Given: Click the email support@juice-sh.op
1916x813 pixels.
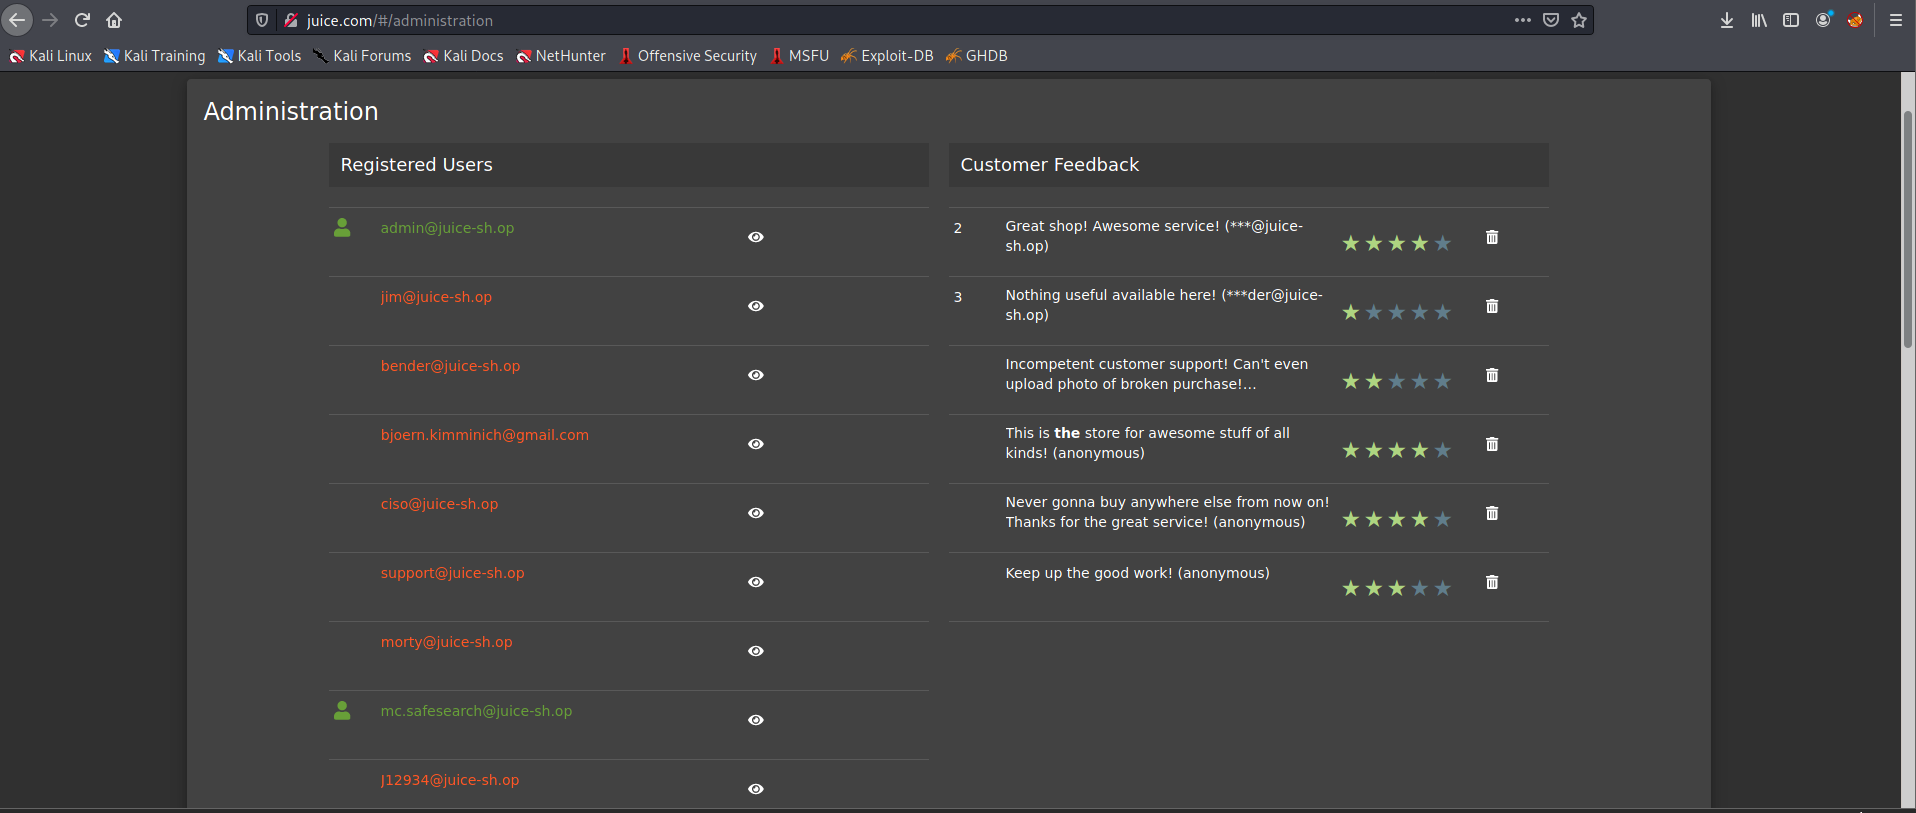Looking at the screenshot, I should (452, 573).
